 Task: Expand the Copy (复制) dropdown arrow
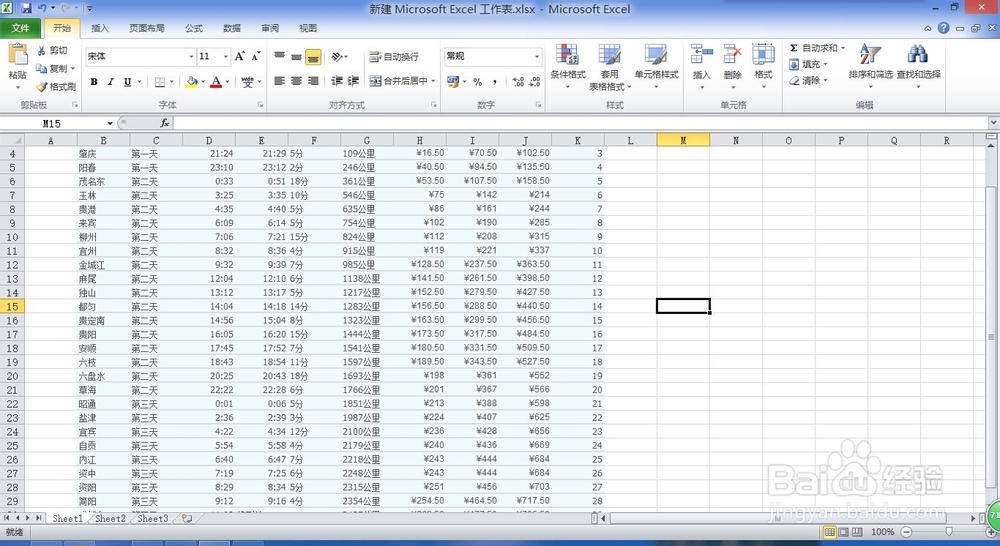click(x=73, y=68)
